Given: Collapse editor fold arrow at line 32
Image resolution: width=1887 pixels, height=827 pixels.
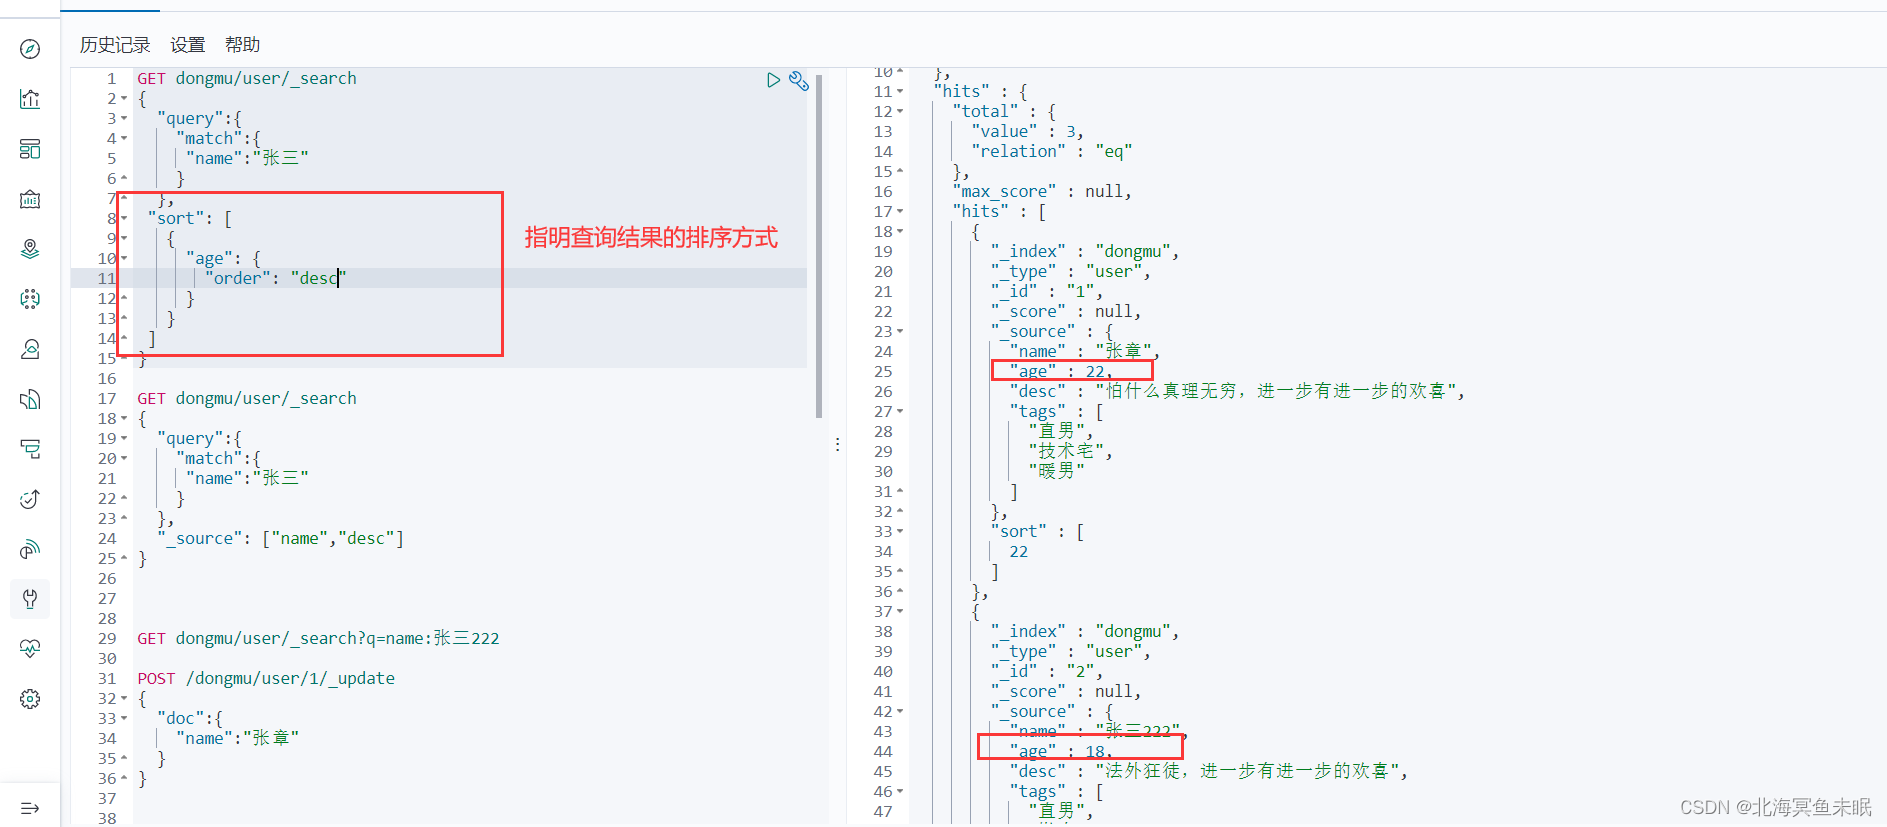Looking at the screenshot, I should pos(124,698).
